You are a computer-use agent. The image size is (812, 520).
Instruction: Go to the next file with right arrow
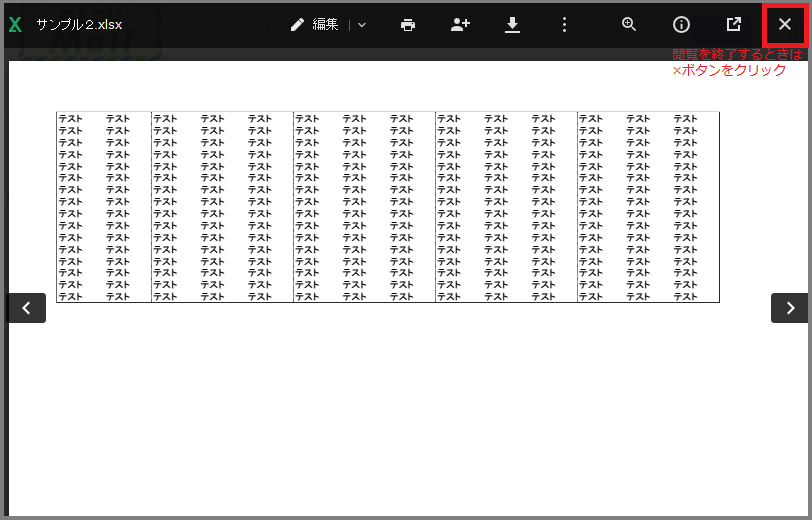(789, 308)
